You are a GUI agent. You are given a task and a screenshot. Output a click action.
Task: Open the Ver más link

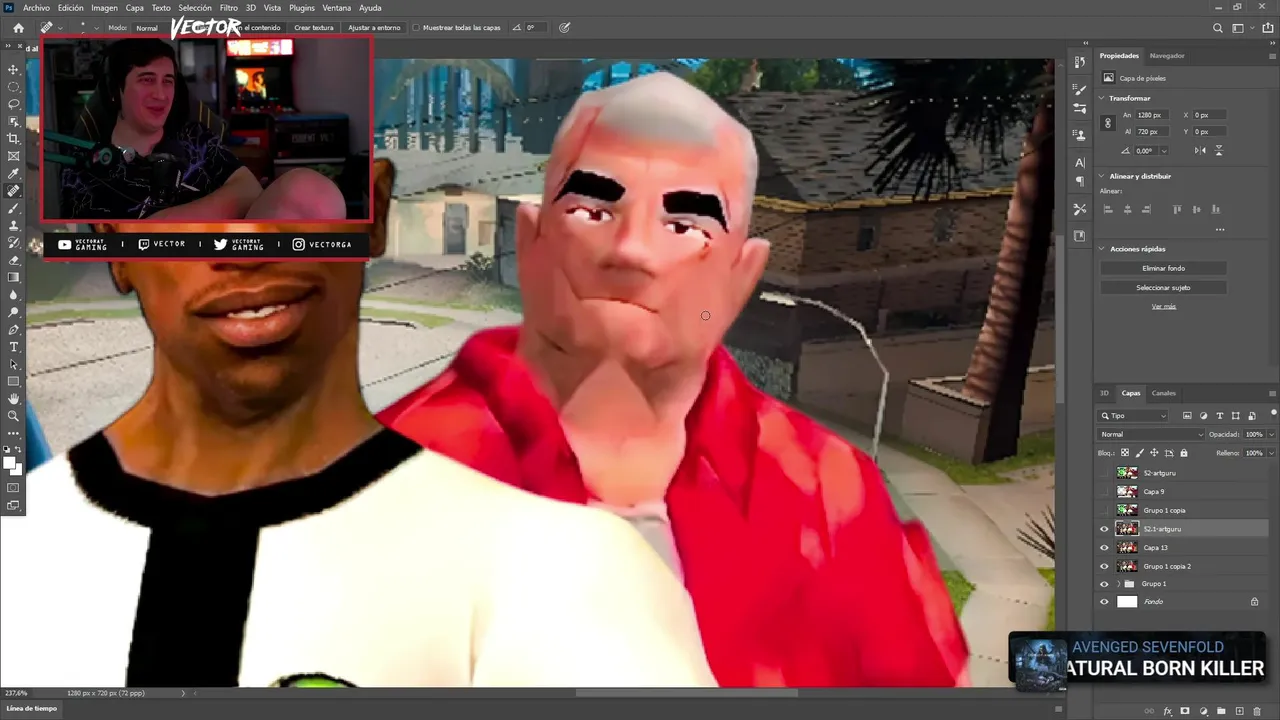click(1163, 307)
